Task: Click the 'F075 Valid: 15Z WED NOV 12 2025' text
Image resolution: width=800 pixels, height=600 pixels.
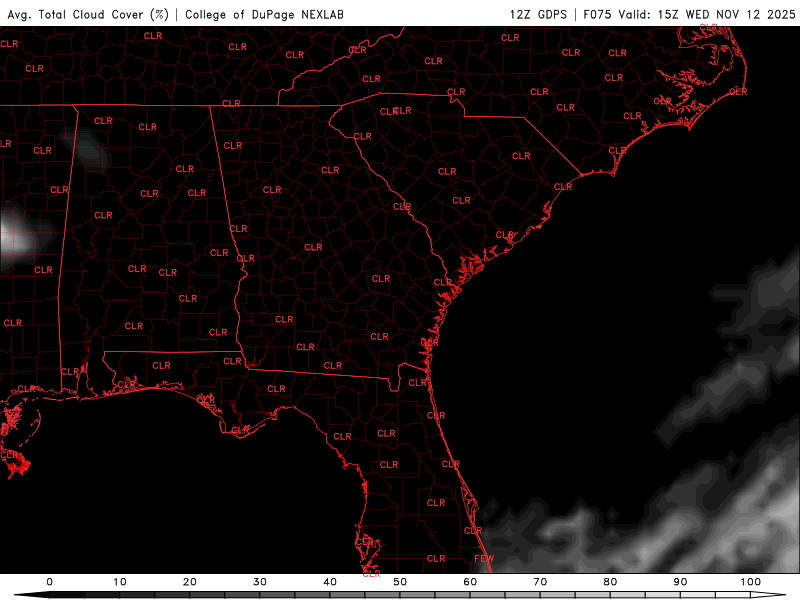Action: 689,15
